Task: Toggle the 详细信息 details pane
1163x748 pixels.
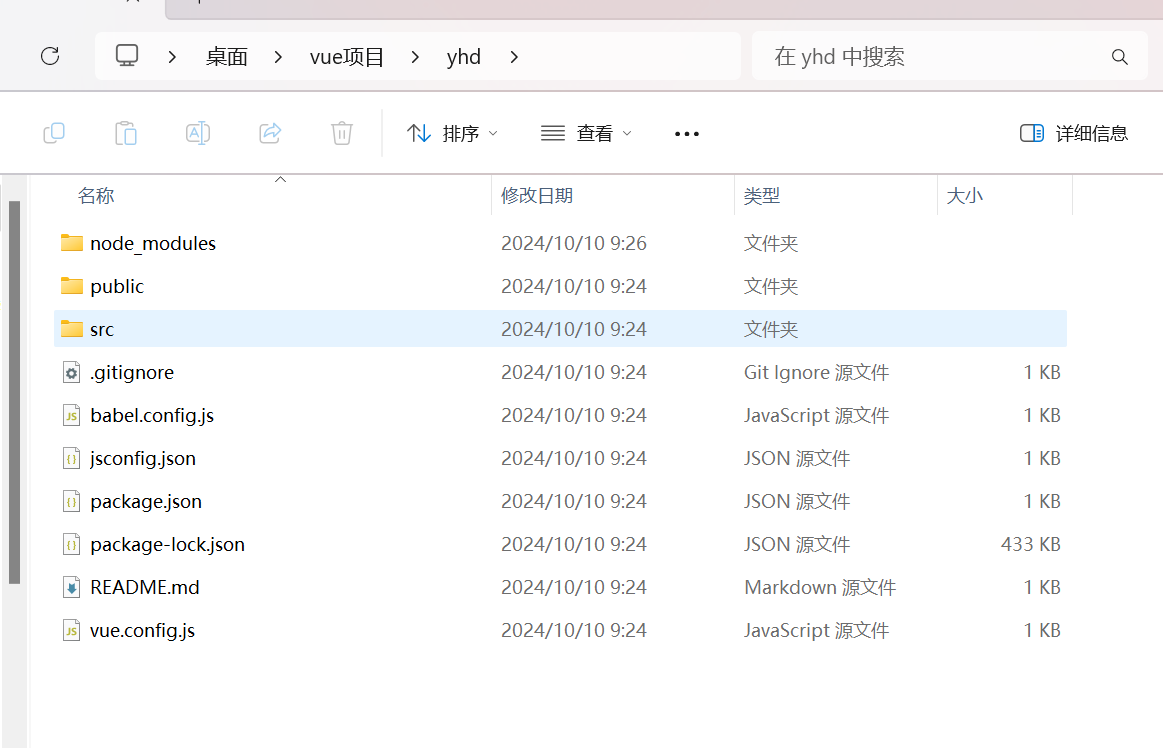Action: point(1072,132)
